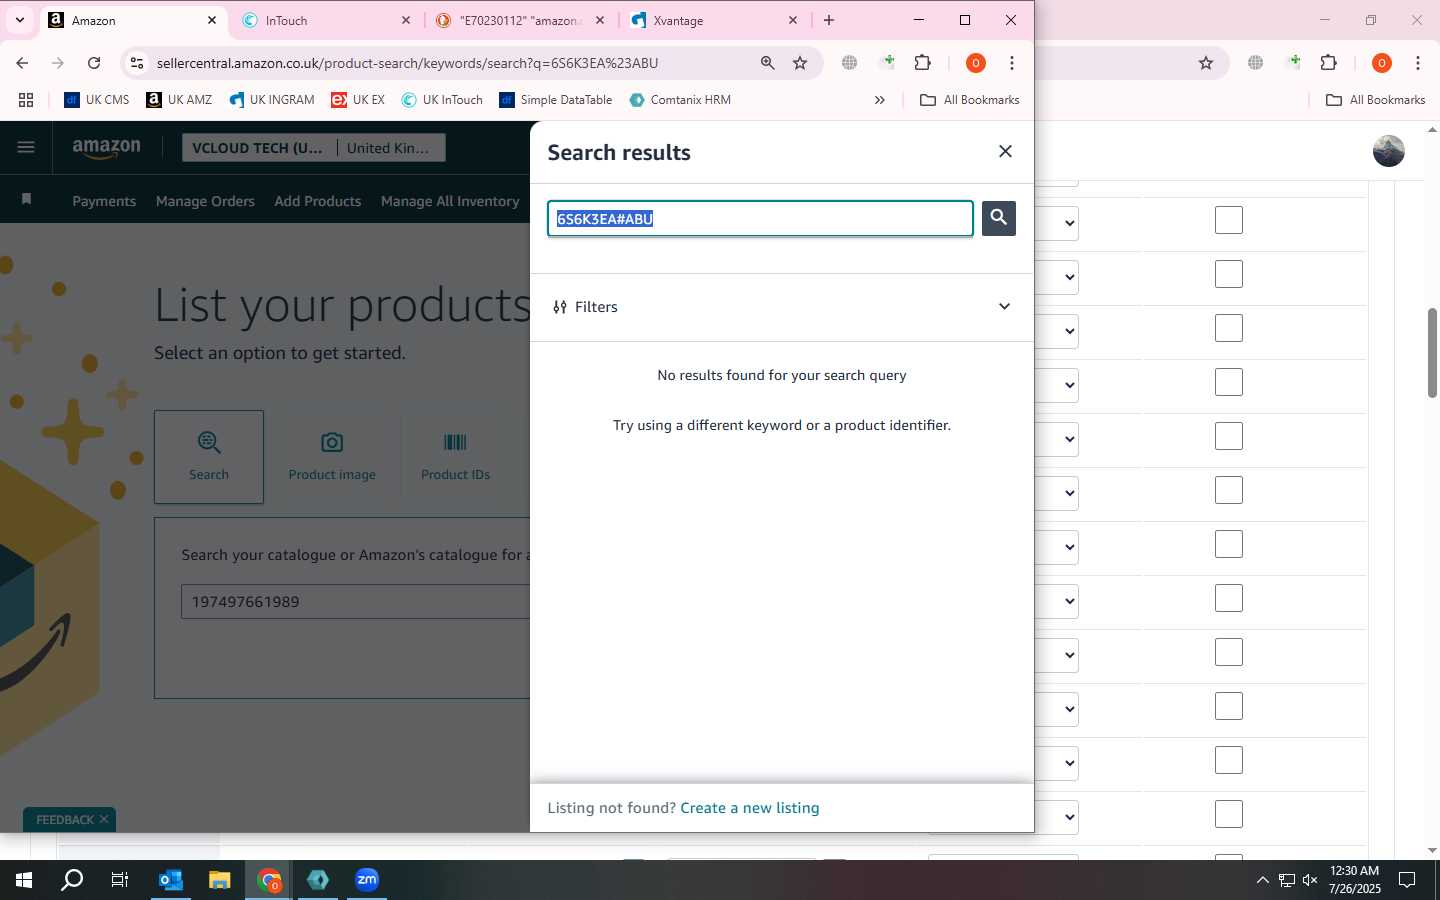The width and height of the screenshot is (1440, 900).
Task: View site information icon in address bar
Action: 137,63
